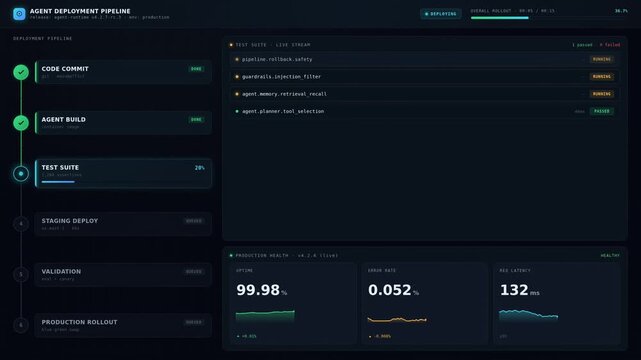Screen dimensions: 641x360
Task: Click the failed tests counter
Action: [x=610, y=45]
